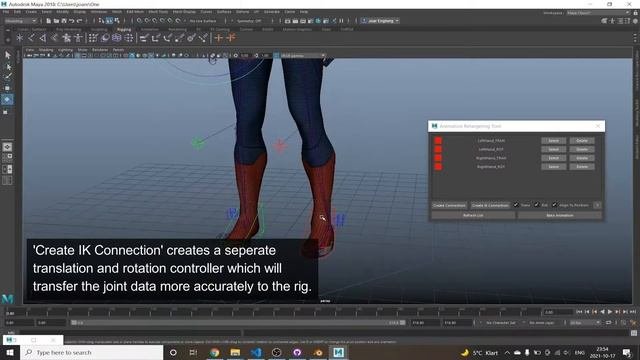Click the Bake Animation button

tap(560, 215)
